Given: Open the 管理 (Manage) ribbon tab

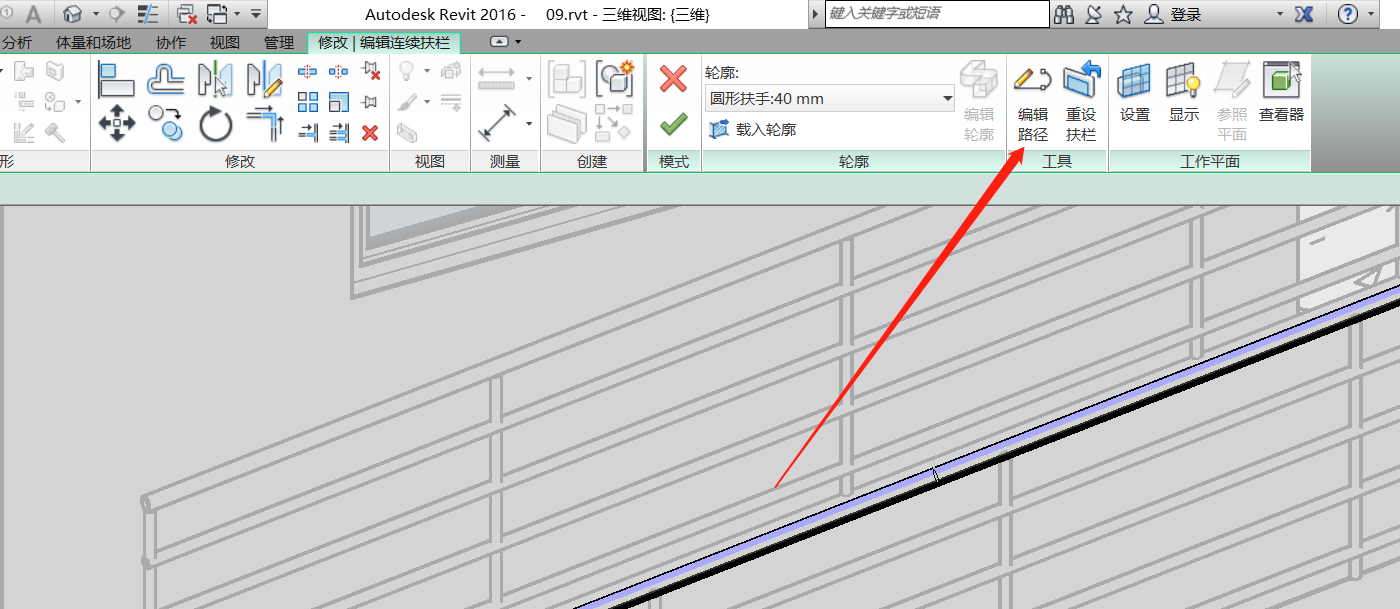Looking at the screenshot, I should [x=279, y=43].
